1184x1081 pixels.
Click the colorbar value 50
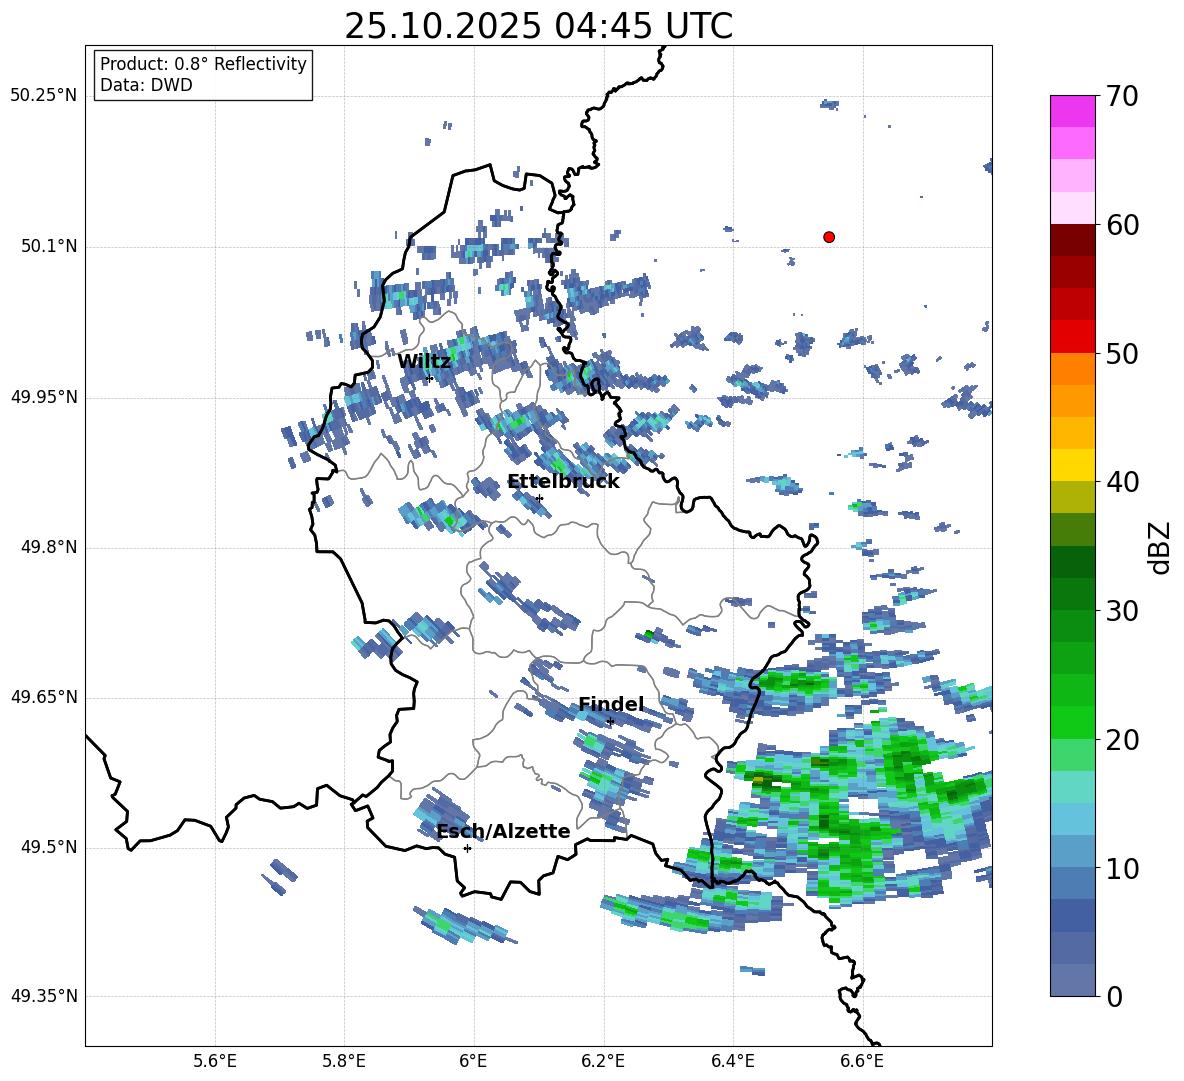point(1122,354)
